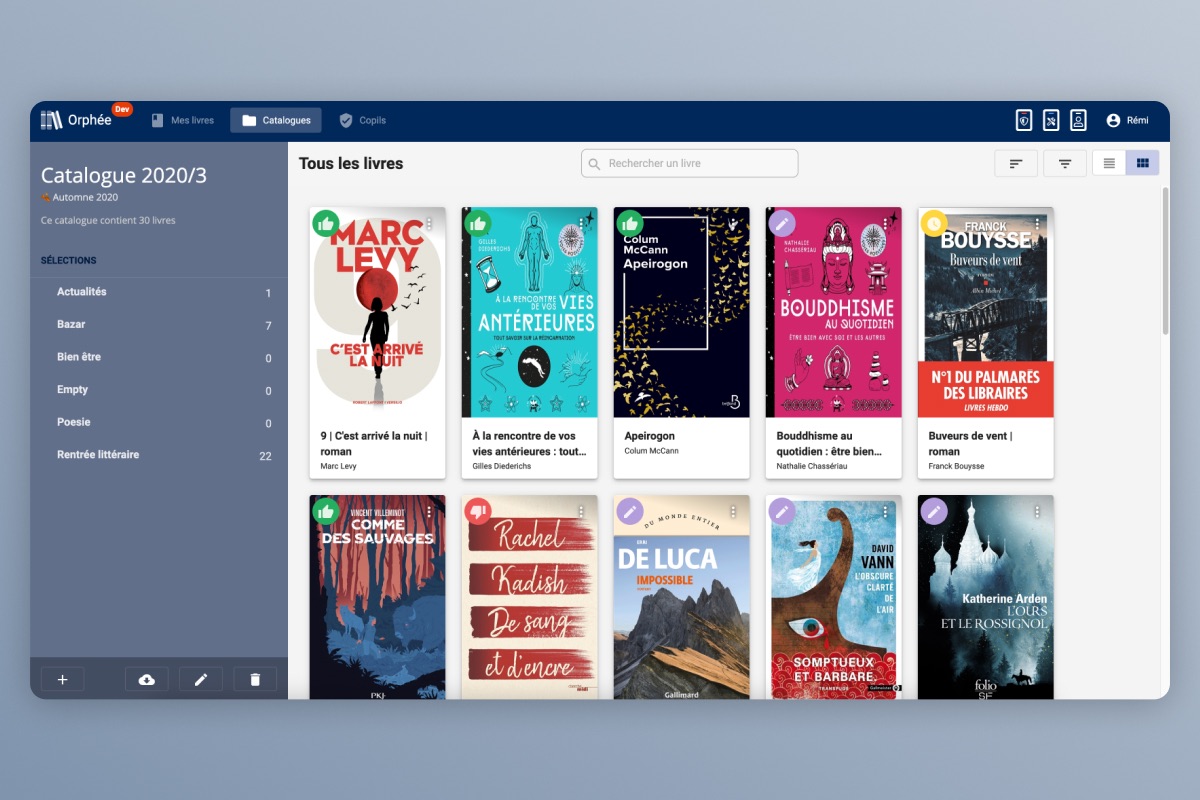
Task: Edit the catalogue with the pencil icon
Action: pyautogui.click(x=201, y=679)
